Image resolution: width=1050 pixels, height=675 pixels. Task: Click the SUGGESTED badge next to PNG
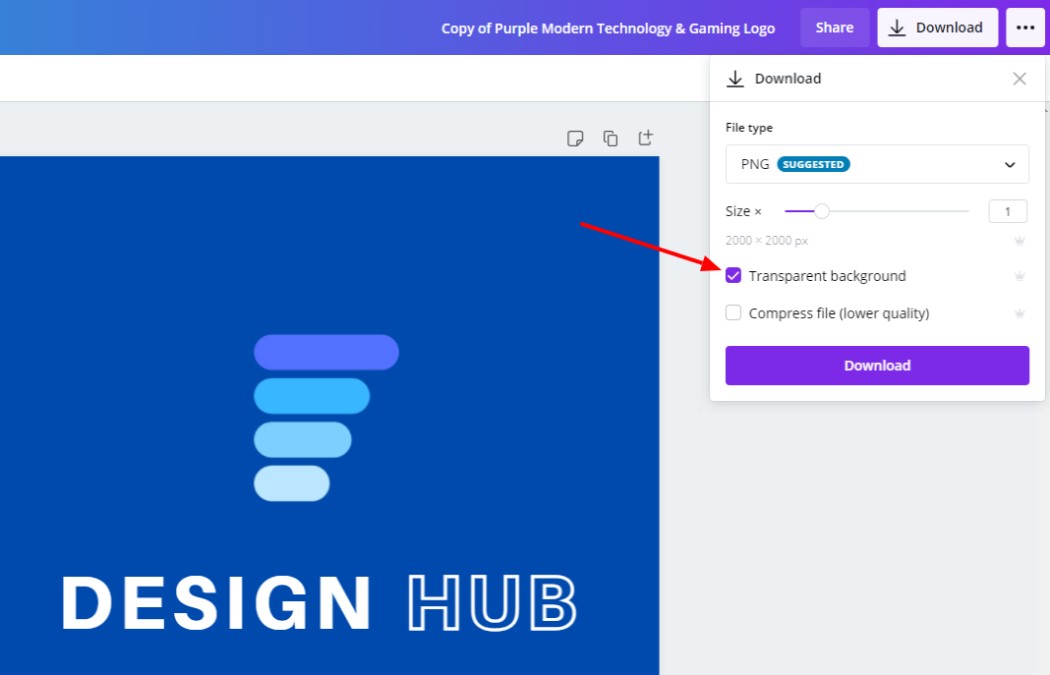(813, 164)
